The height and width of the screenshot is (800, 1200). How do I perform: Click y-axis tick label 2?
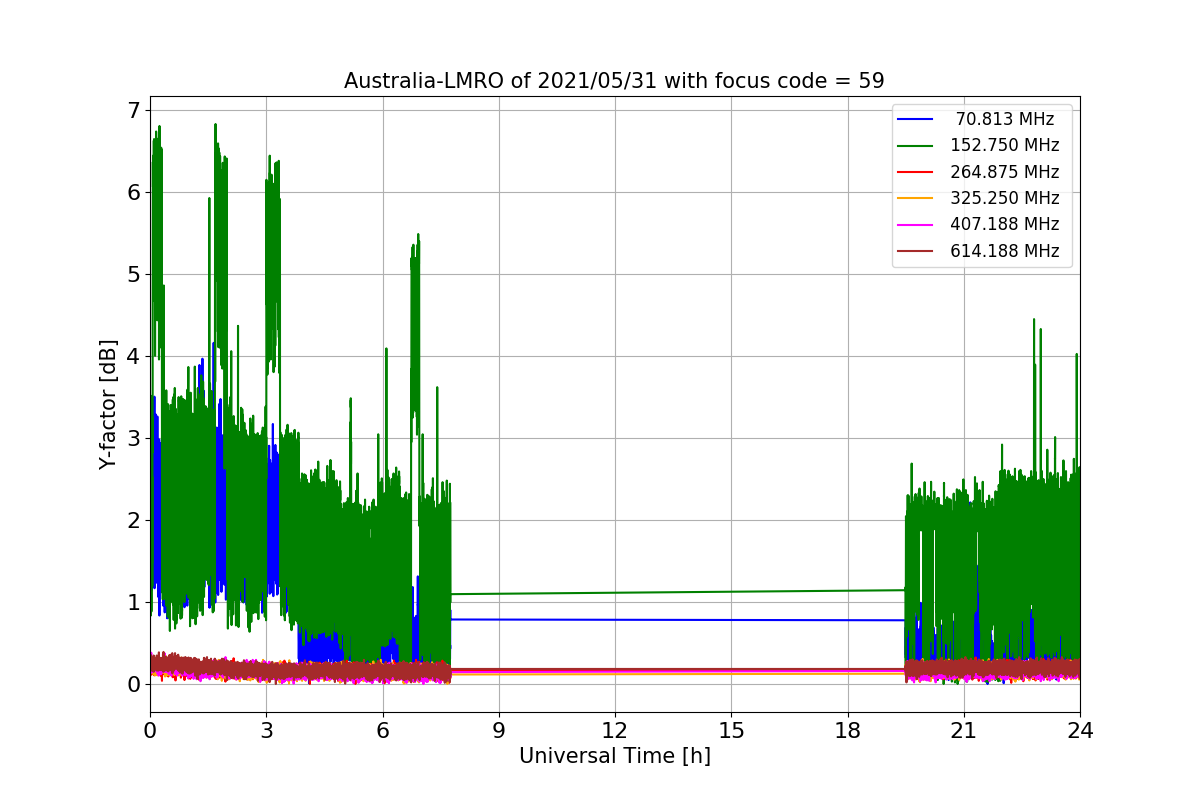[133, 520]
